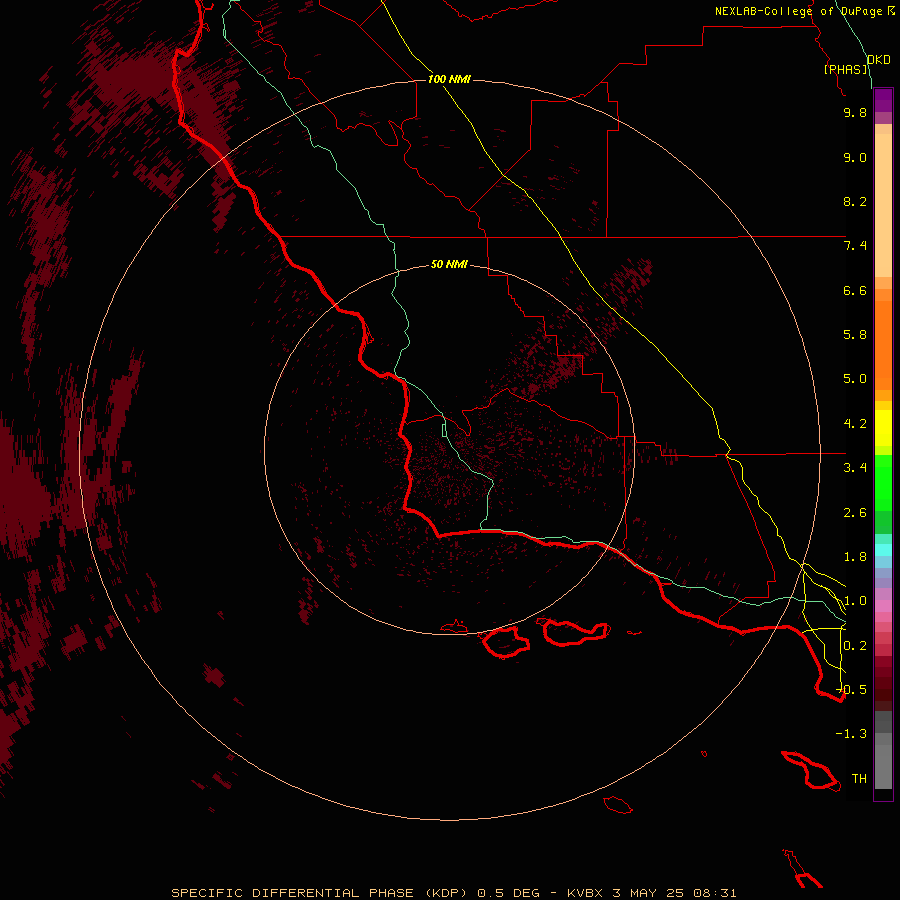The width and height of the screenshot is (900, 900).
Task: Click the 7.4 scale value
Action: (x=855, y=246)
